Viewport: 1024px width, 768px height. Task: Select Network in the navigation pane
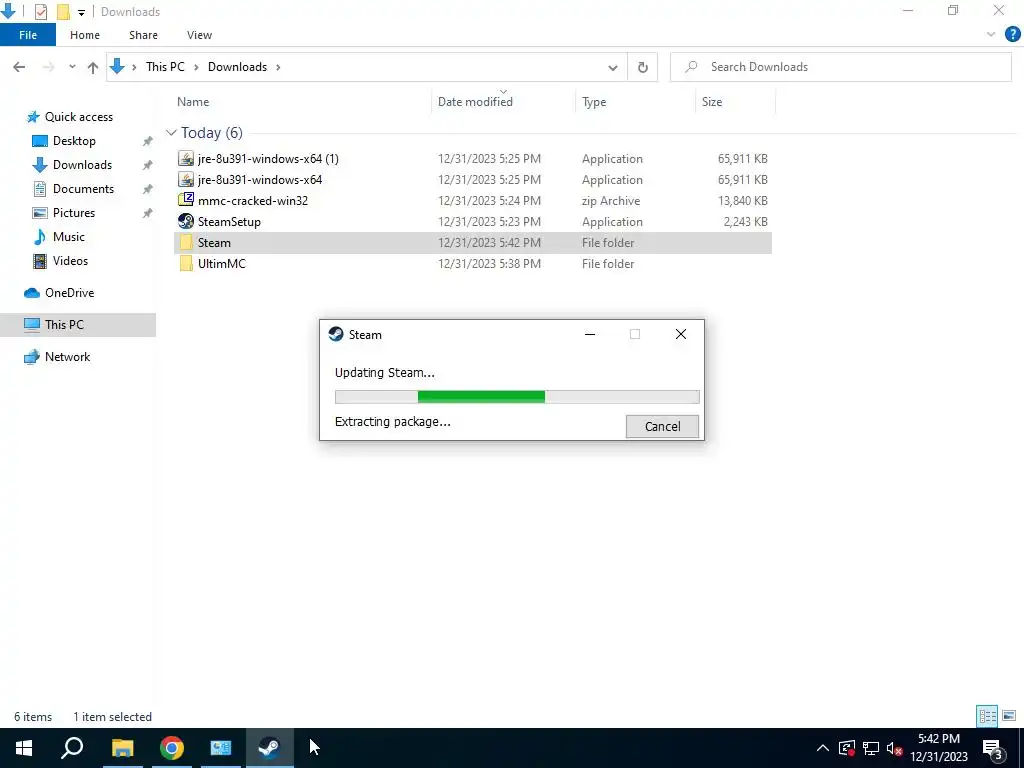(x=67, y=357)
